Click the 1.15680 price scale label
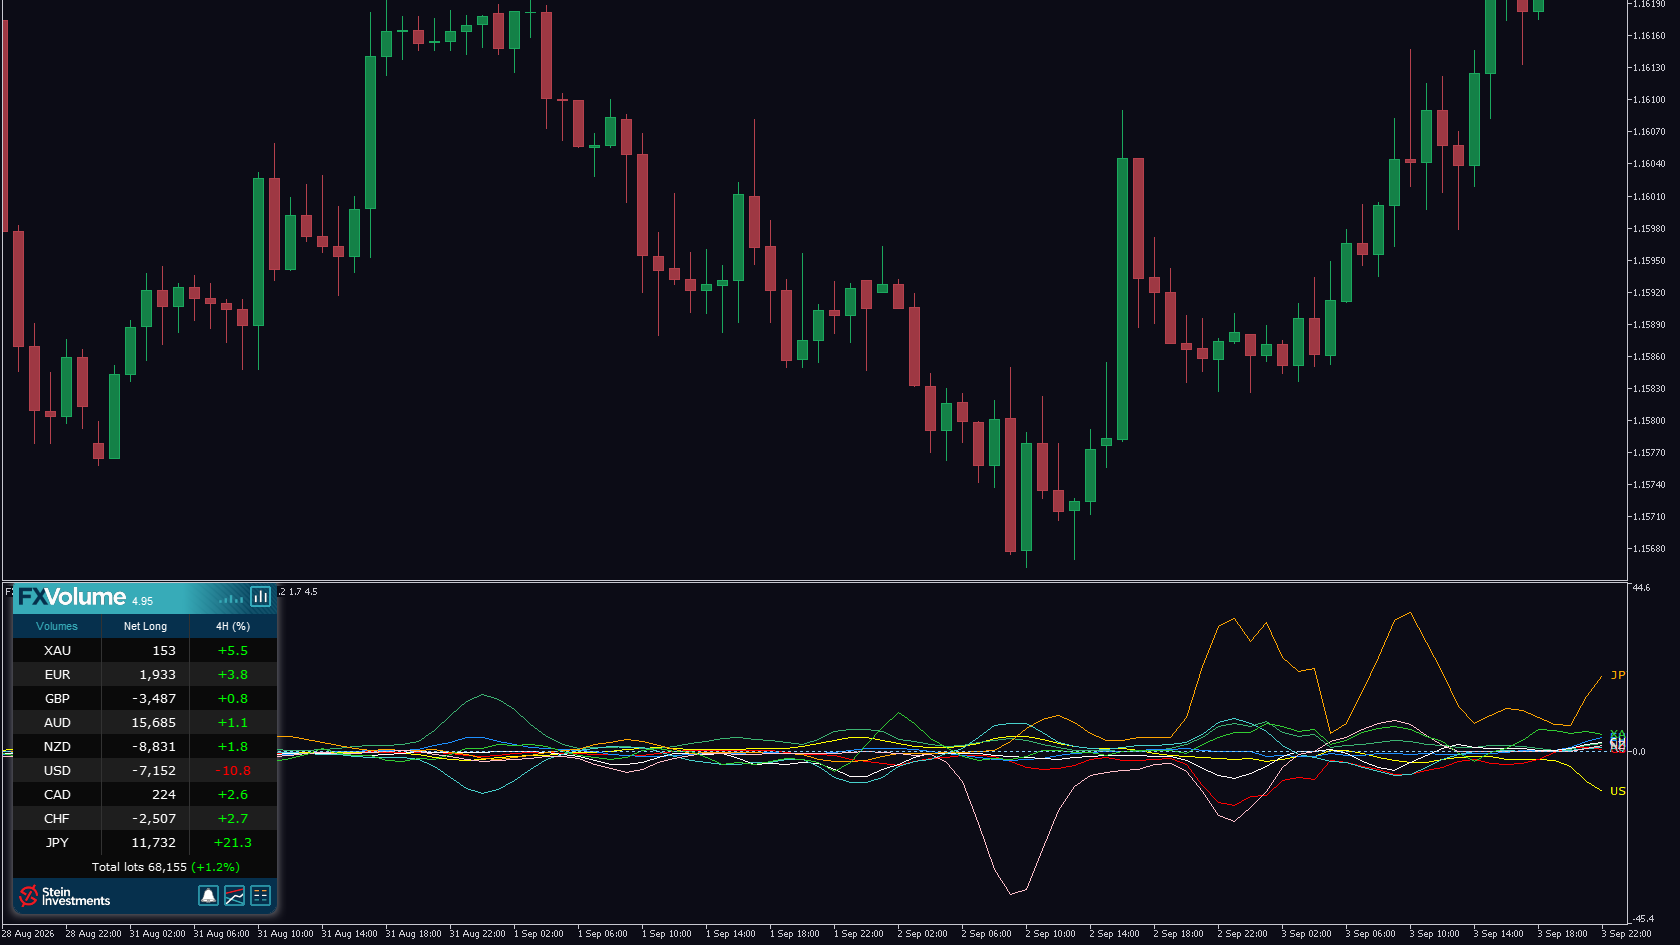 tap(1649, 549)
